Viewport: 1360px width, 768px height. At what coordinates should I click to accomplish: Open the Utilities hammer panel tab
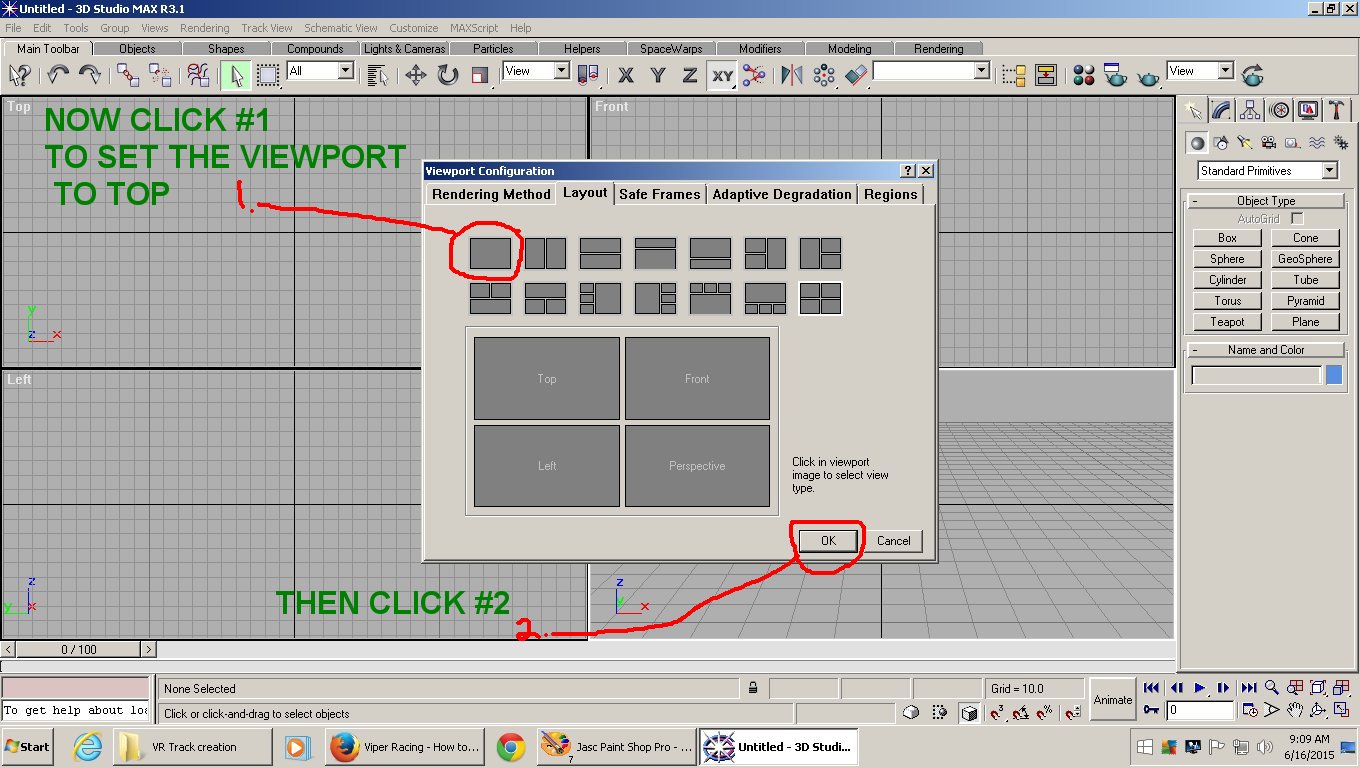[x=1336, y=110]
